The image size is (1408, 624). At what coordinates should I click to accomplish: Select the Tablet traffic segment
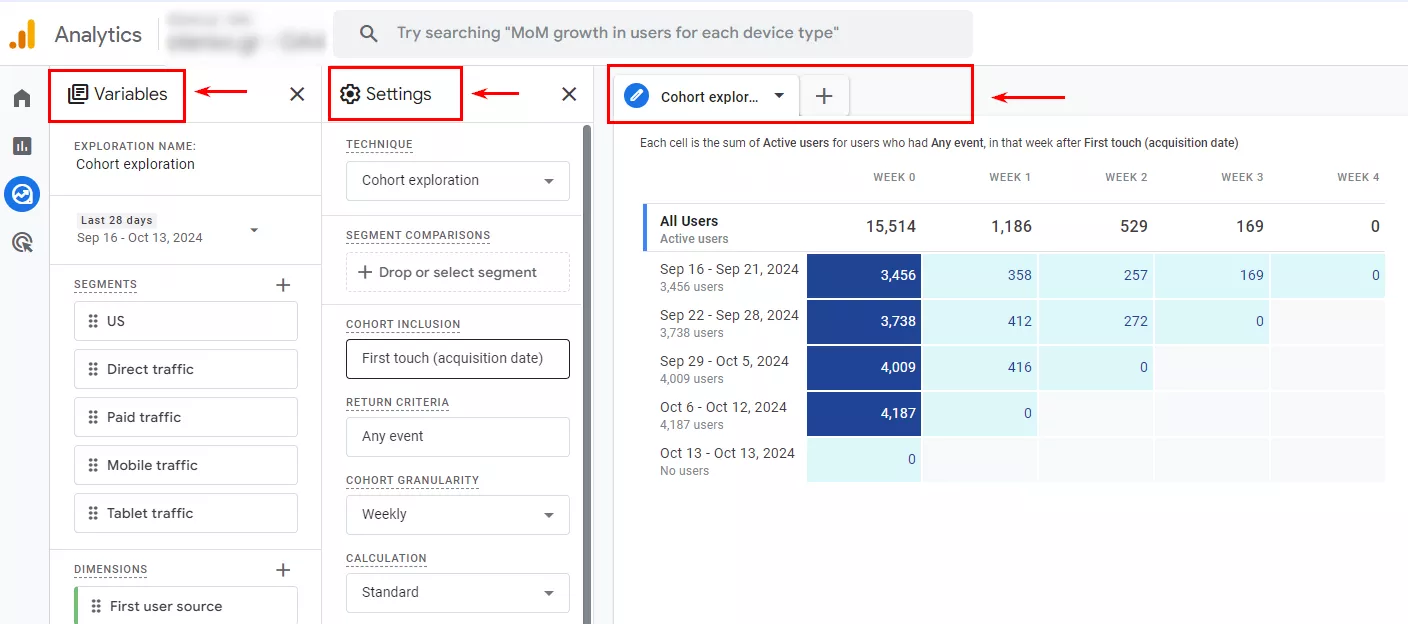pyautogui.click(x=186, y=513)
